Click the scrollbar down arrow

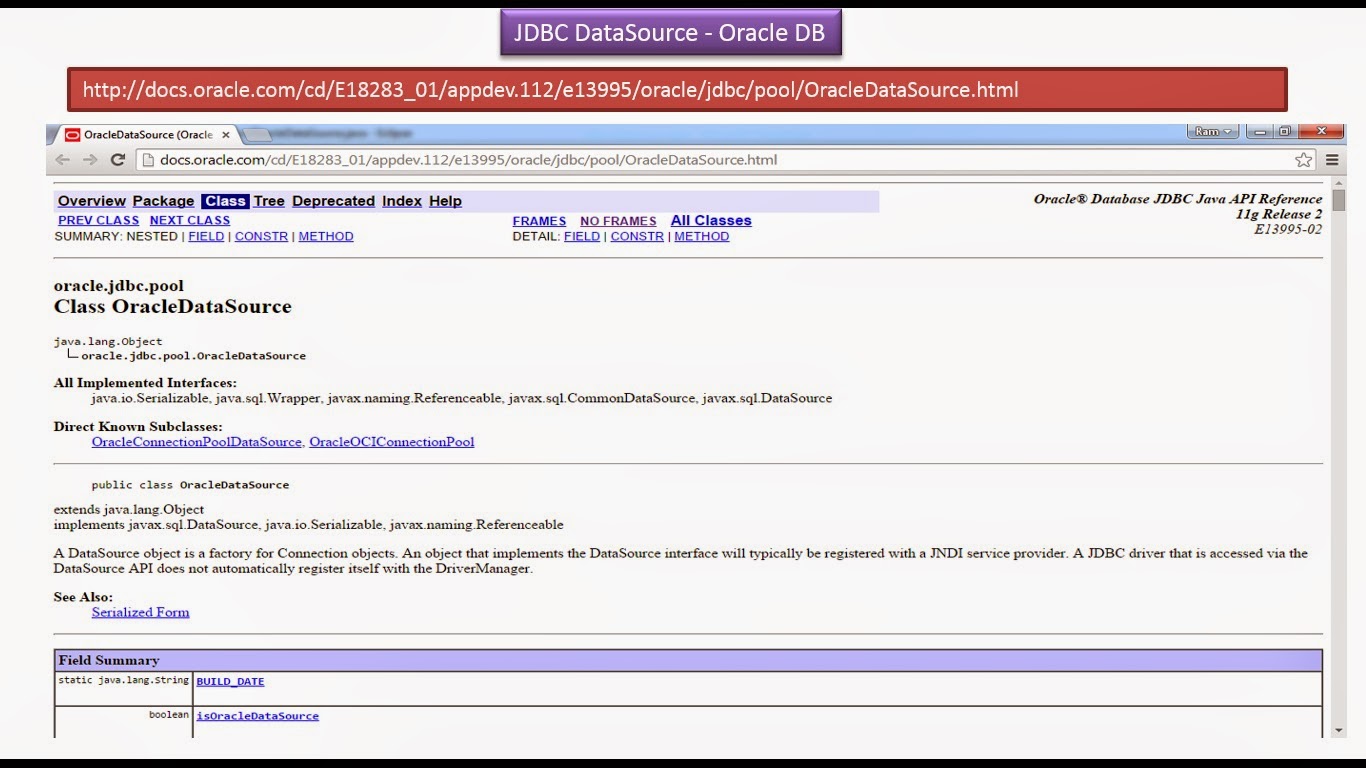click(x=1339, y=730)
